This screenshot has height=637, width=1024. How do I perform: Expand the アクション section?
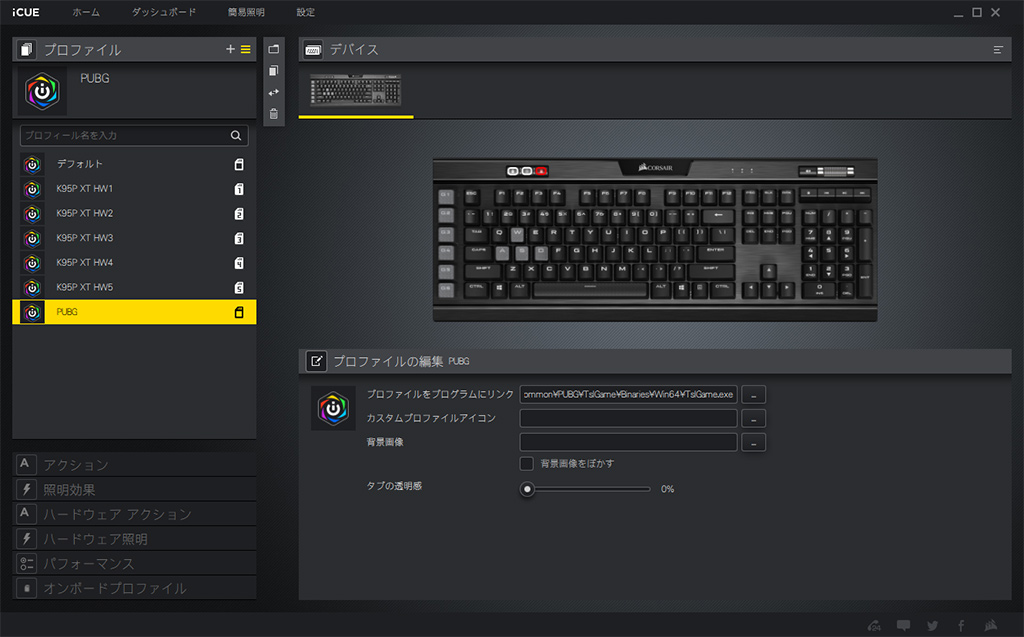coord(135,465)
